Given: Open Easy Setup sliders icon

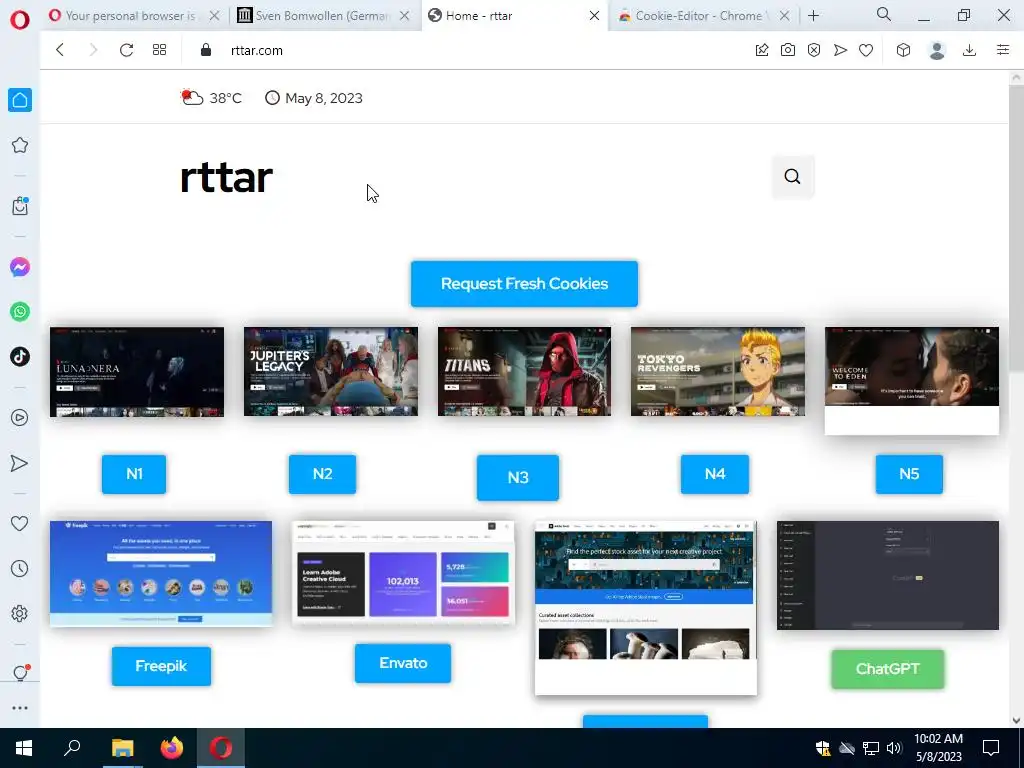Looking at the screenshot, I should [x=1003, y=50].
